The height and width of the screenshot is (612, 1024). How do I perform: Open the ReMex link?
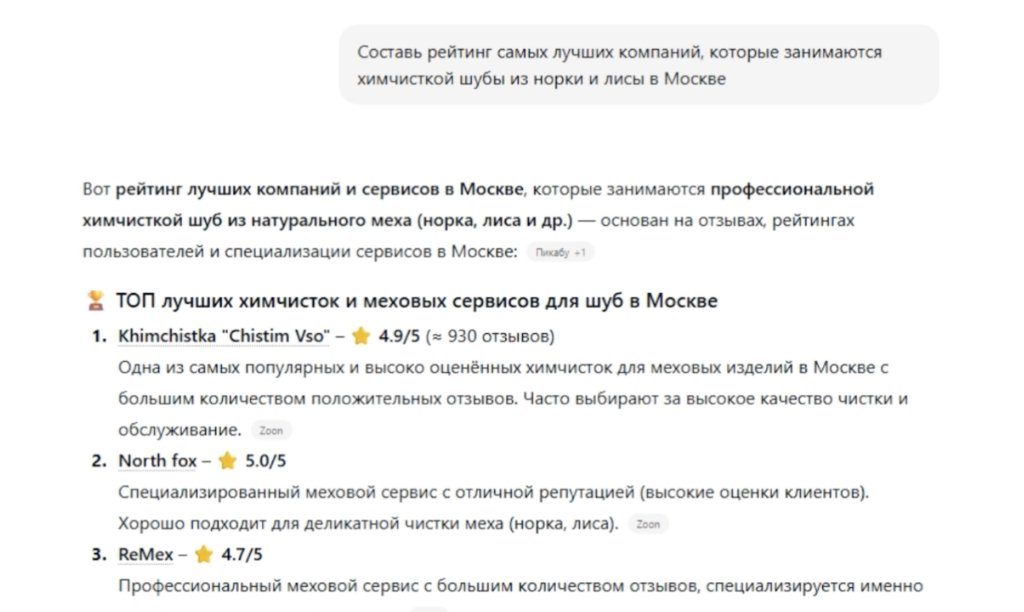coord(146,554)
